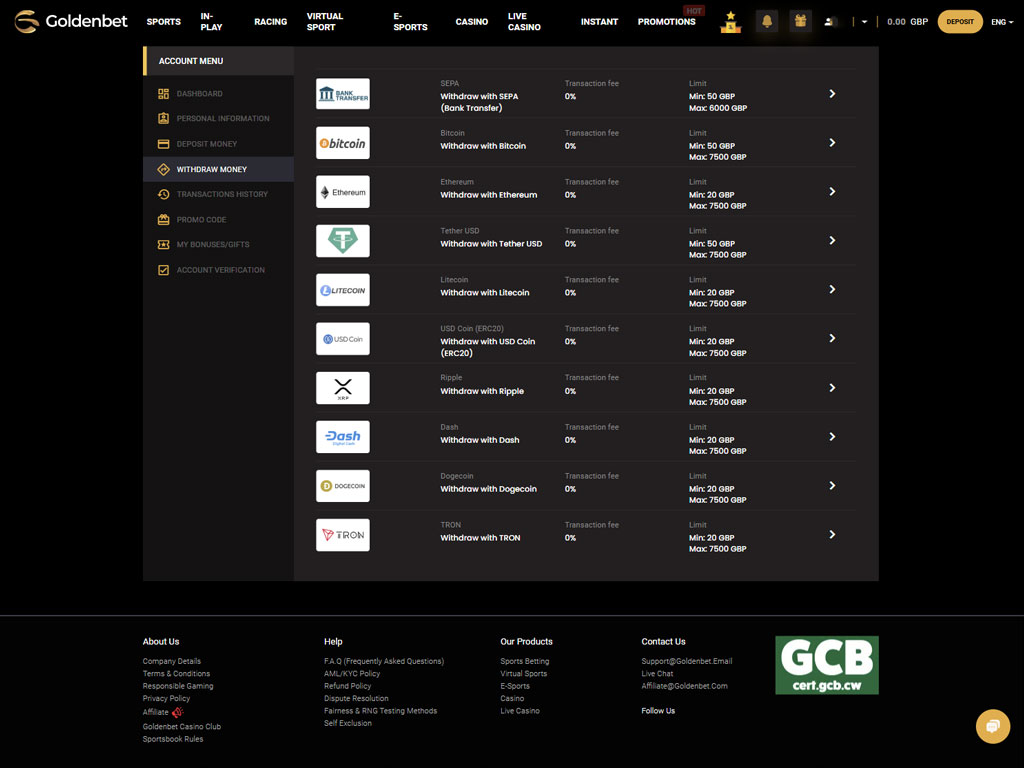1024x768 pixels.
Task: Open the Responsible Gaming link
Action: coord(178,686)
